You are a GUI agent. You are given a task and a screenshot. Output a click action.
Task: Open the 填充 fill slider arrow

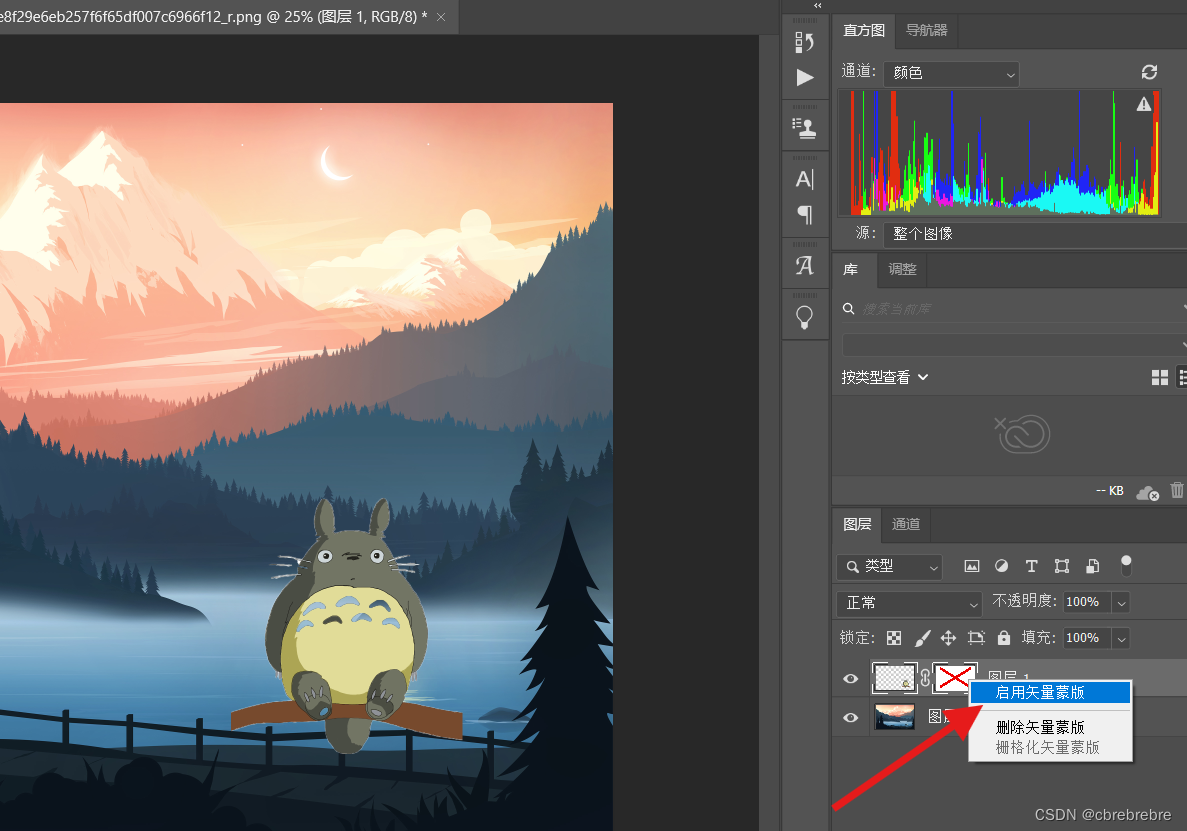click(x=1121, y=638)
